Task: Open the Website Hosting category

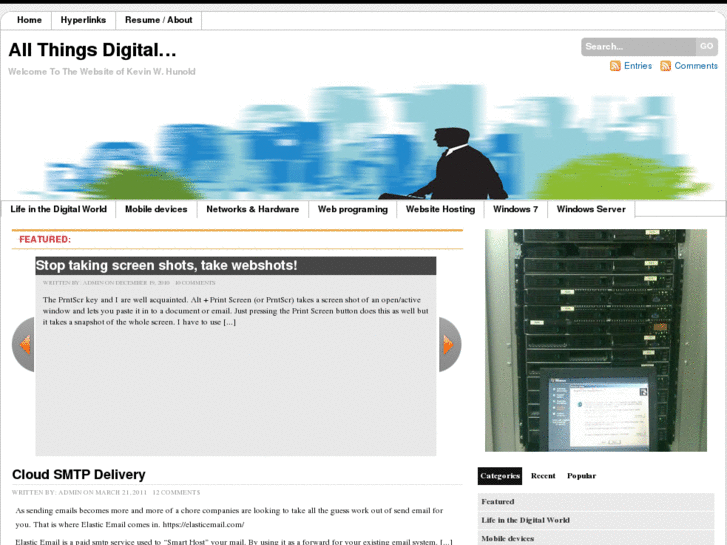Action: 440,209
